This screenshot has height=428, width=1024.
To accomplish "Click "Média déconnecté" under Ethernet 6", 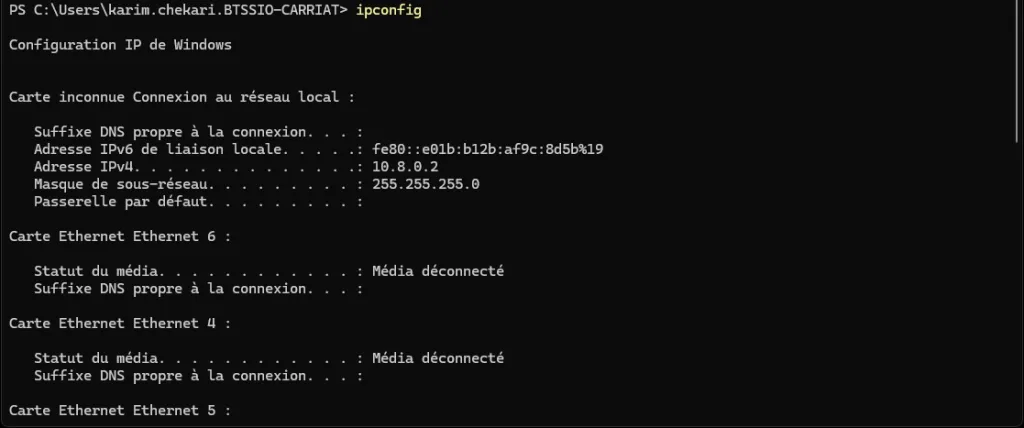I will [x=438, y=271].
